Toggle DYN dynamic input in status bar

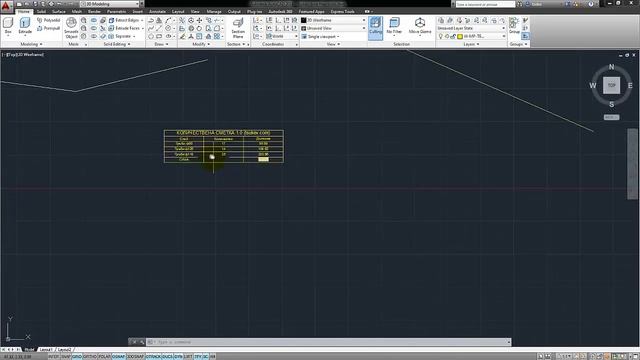(x=178, y=356)
